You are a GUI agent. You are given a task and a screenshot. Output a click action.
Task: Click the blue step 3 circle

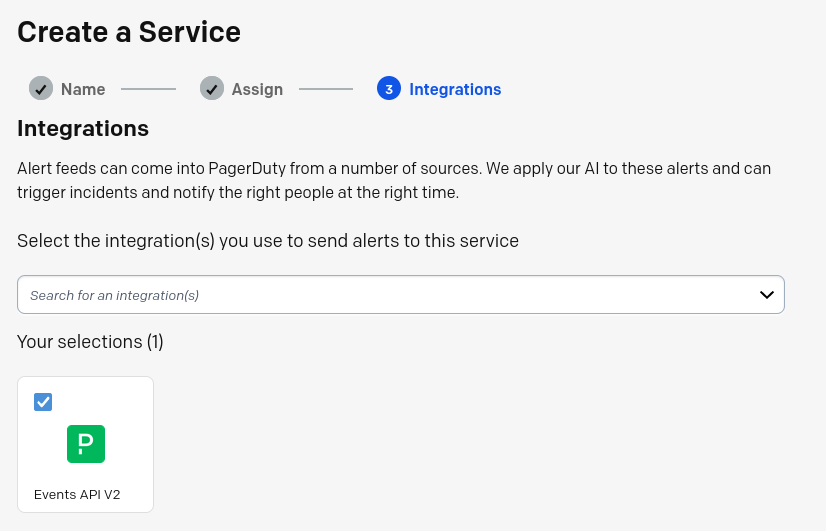389,88
